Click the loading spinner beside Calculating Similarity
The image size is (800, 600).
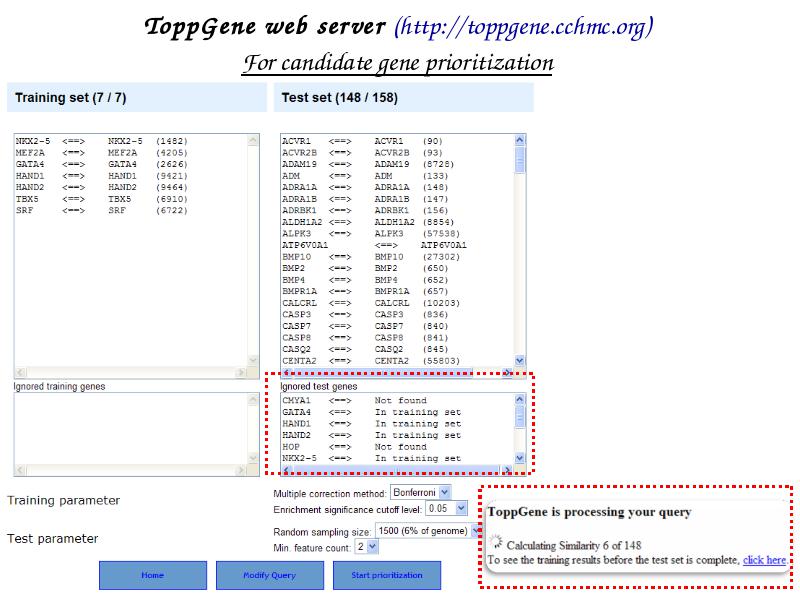click(x=495, y=542)
